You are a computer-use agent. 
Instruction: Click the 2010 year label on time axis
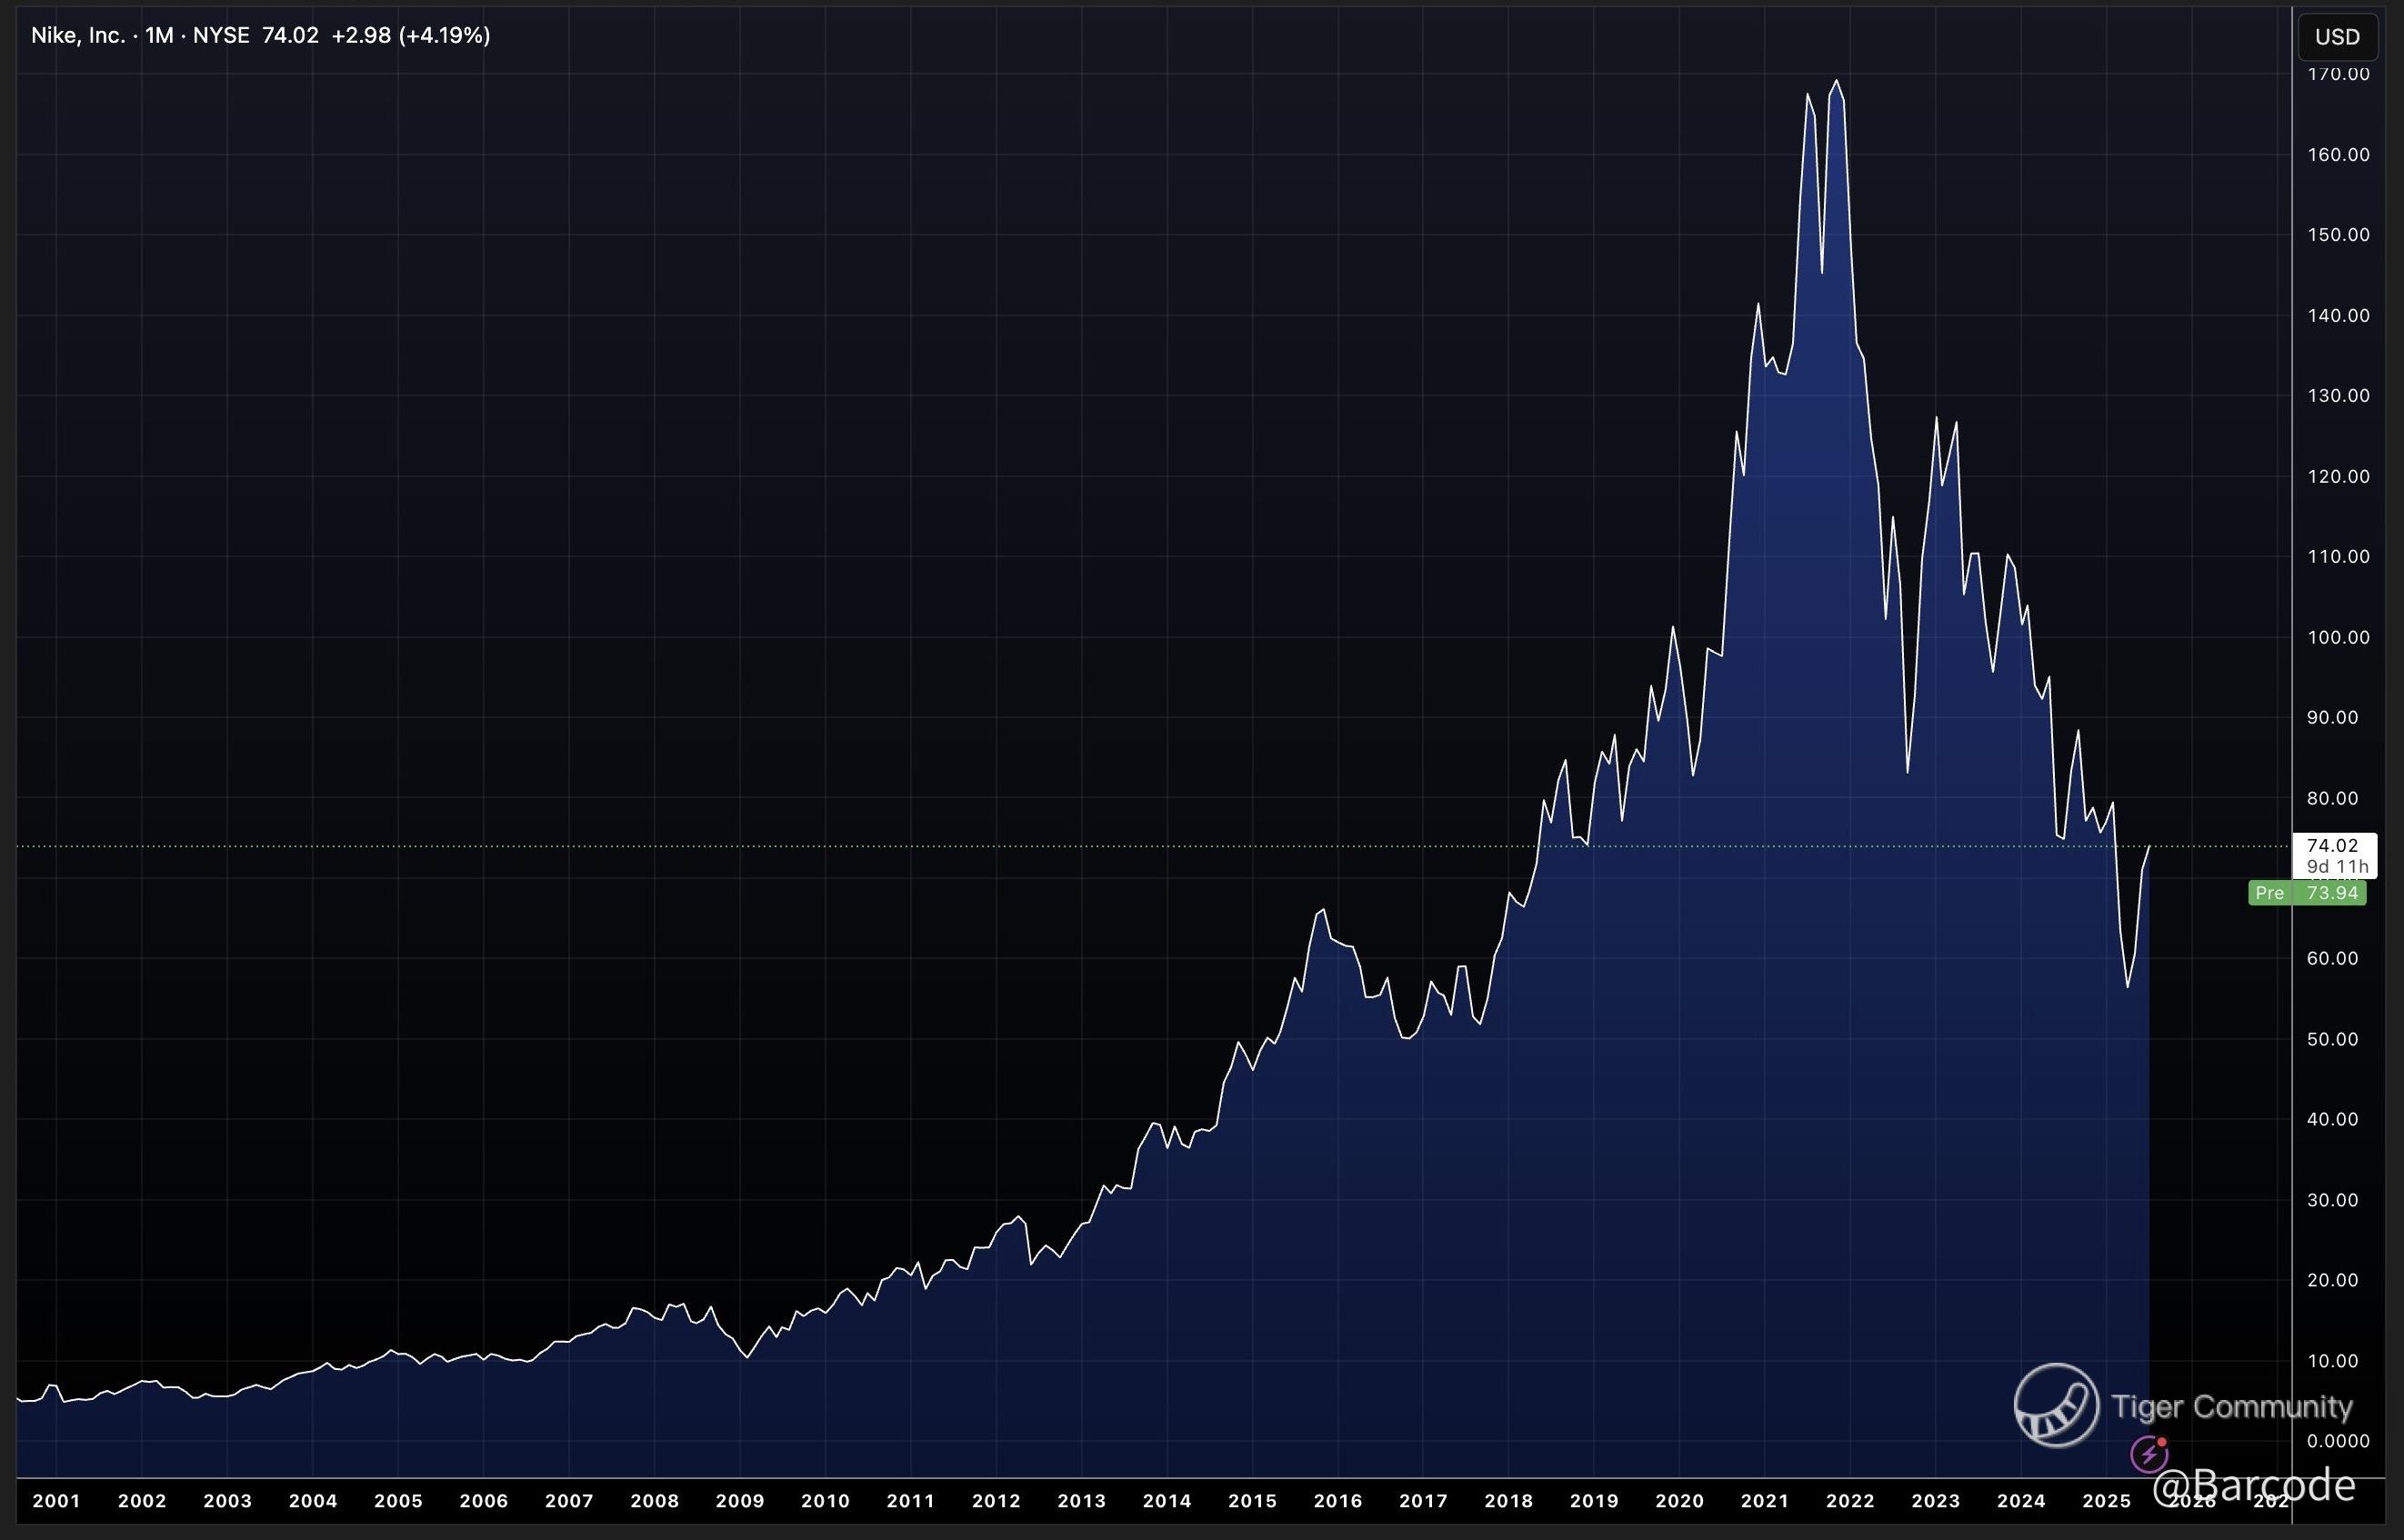pyautogui.click(x=825, y=1502)
